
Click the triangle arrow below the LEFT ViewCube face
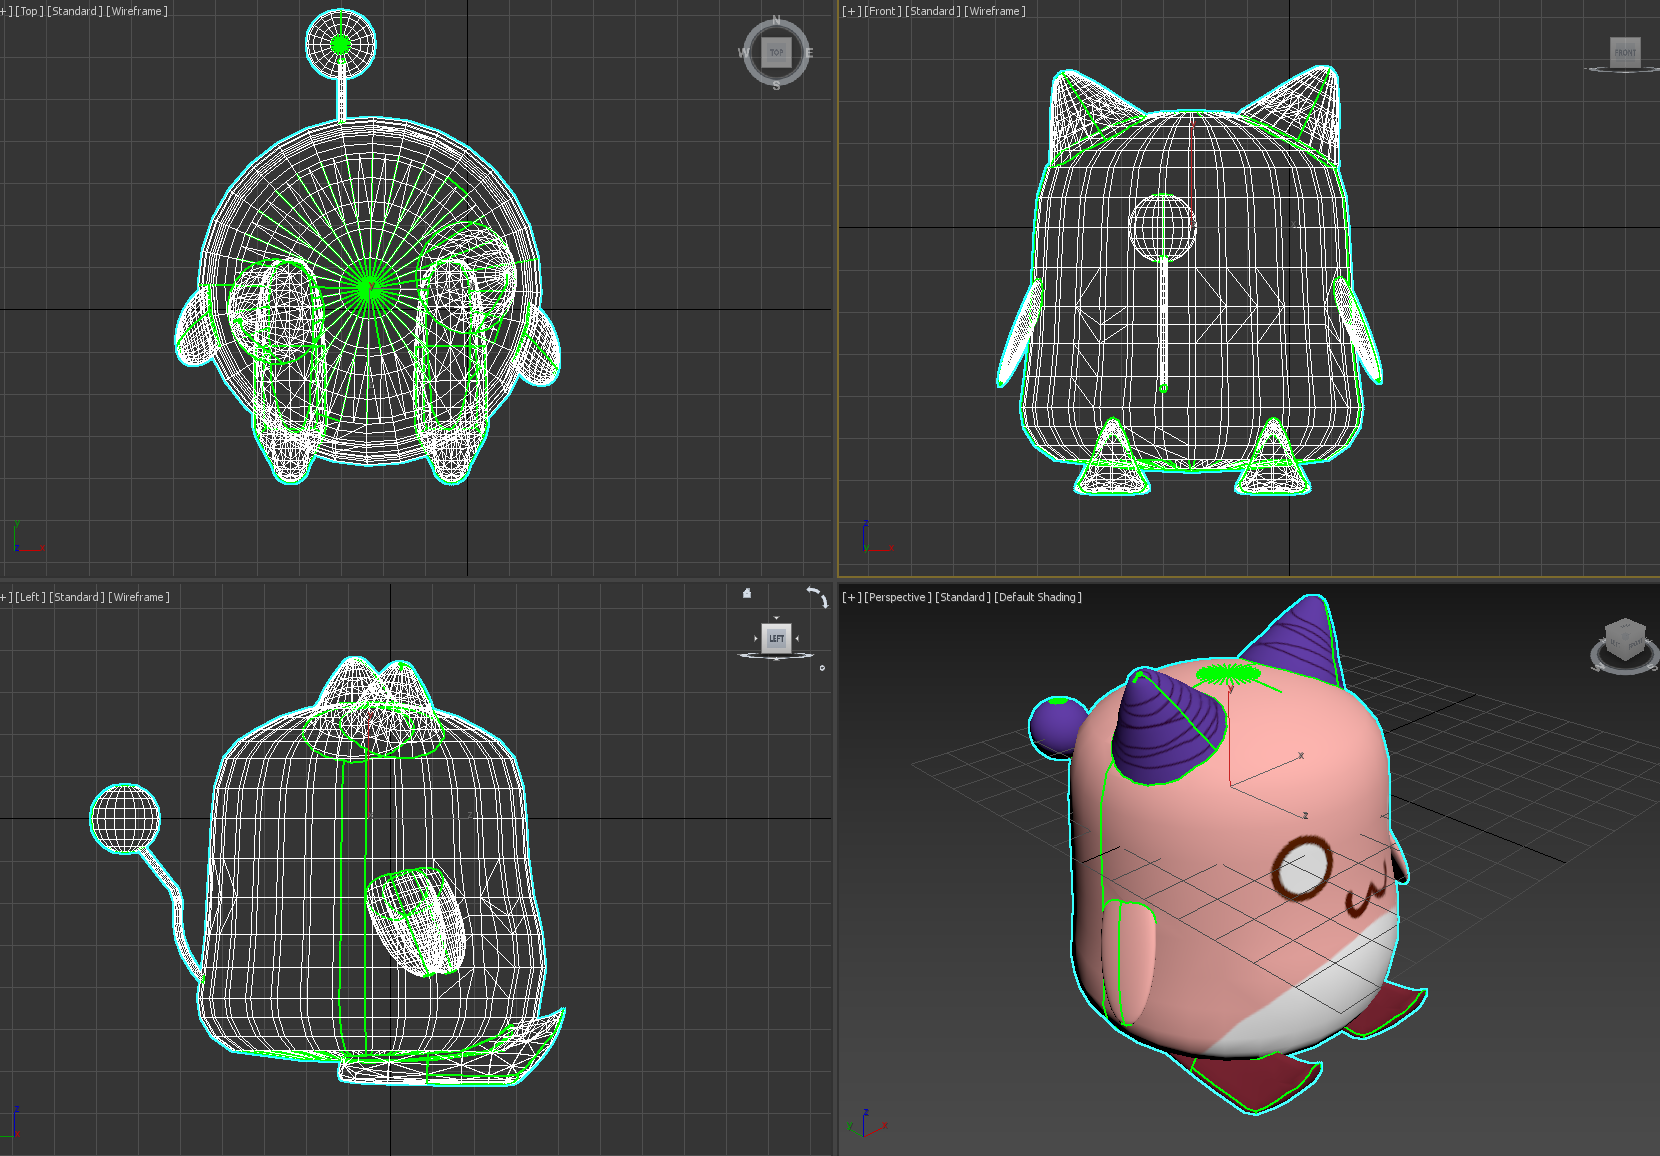776,659
